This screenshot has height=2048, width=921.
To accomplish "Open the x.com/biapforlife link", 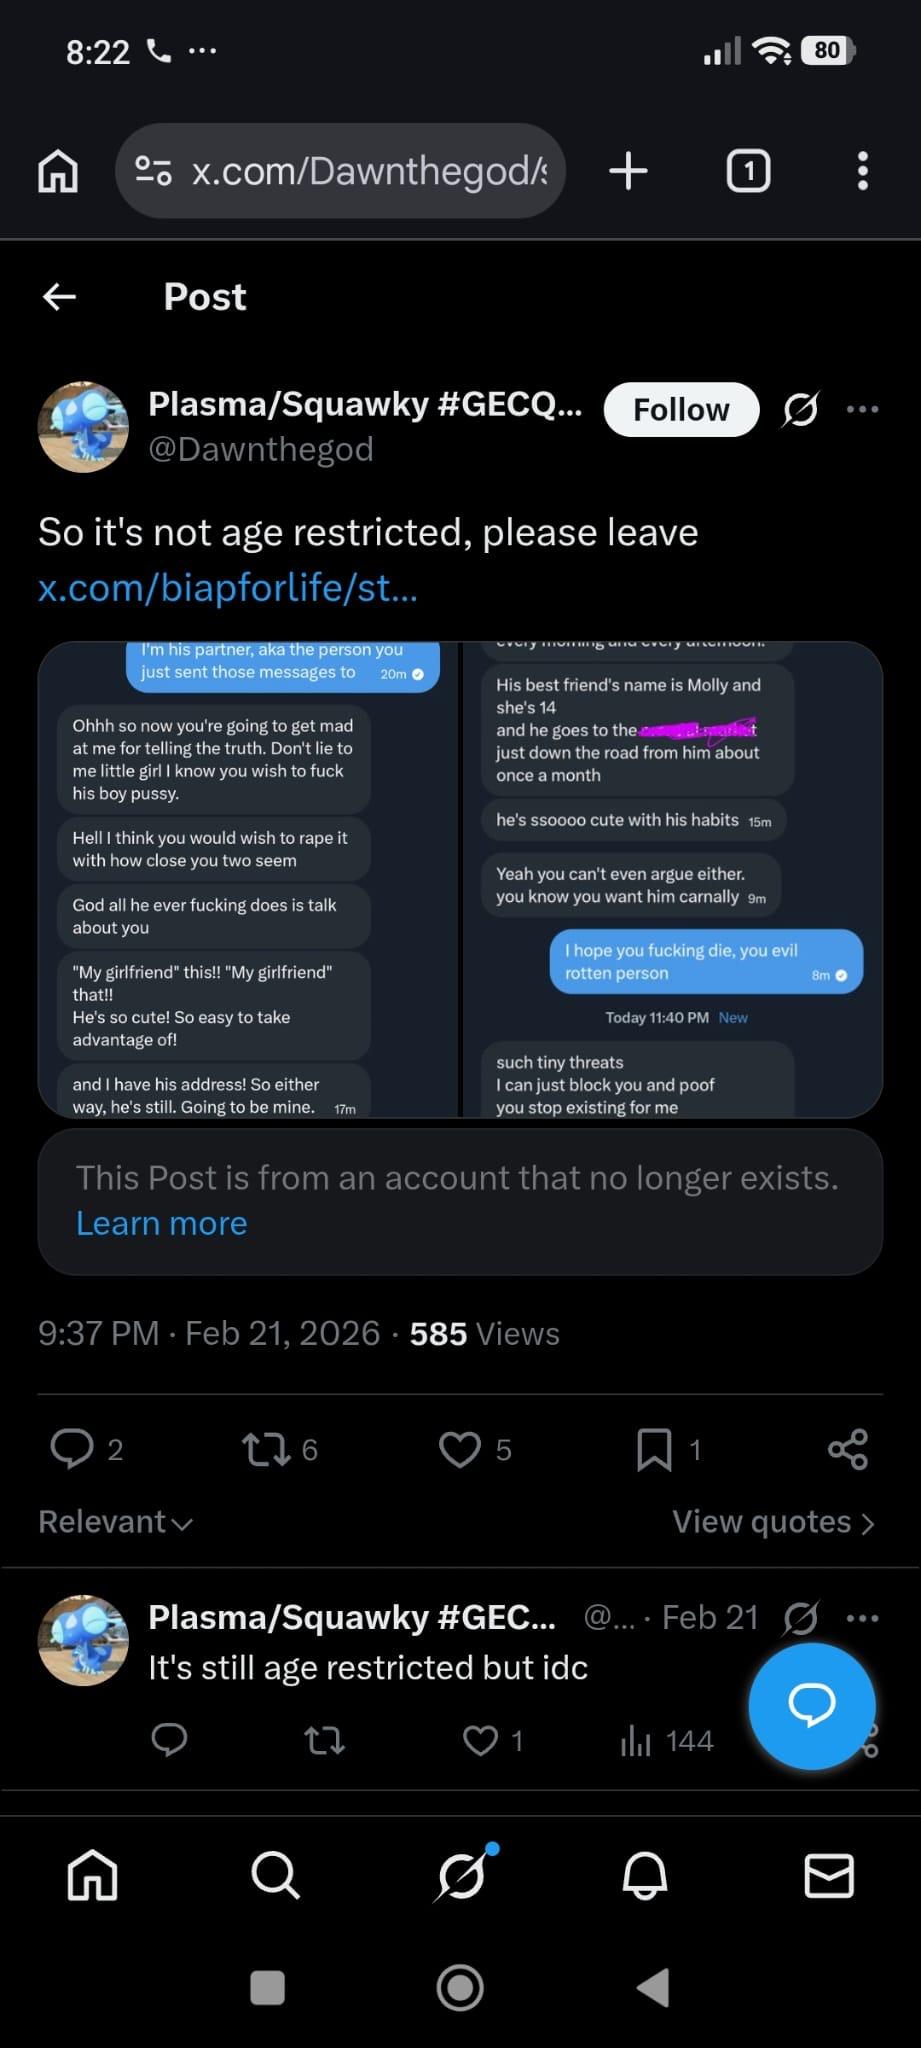I will [x=228, y=588].
